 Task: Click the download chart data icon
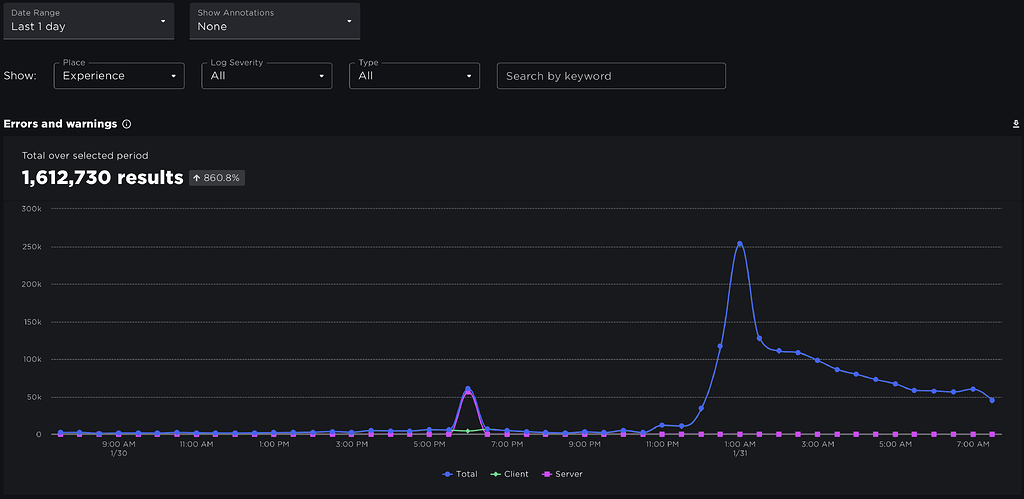(1016, 123)
